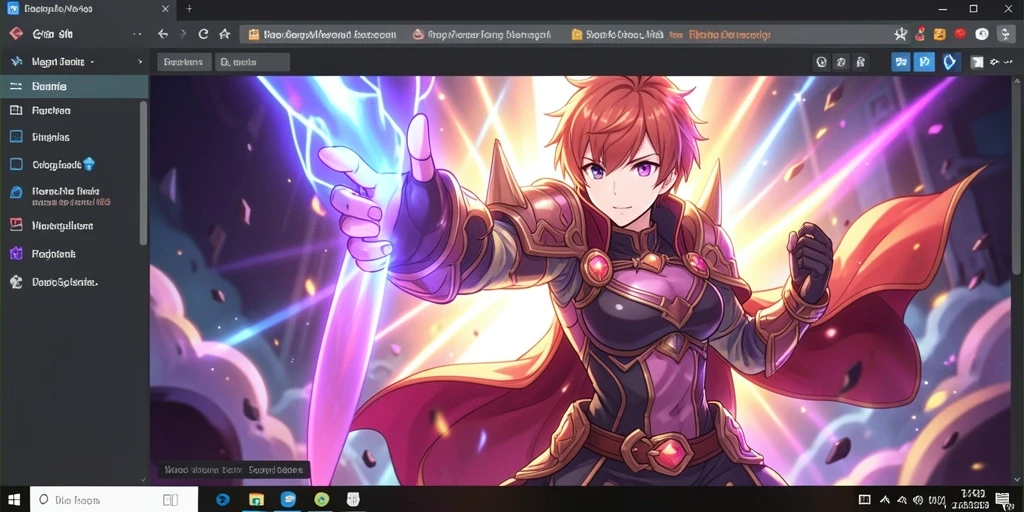The width and height of the screenshot is (1024, 512).
Task: Click the down arrow at the sidebar scrollbar bottom
Action: coord(144,480)
